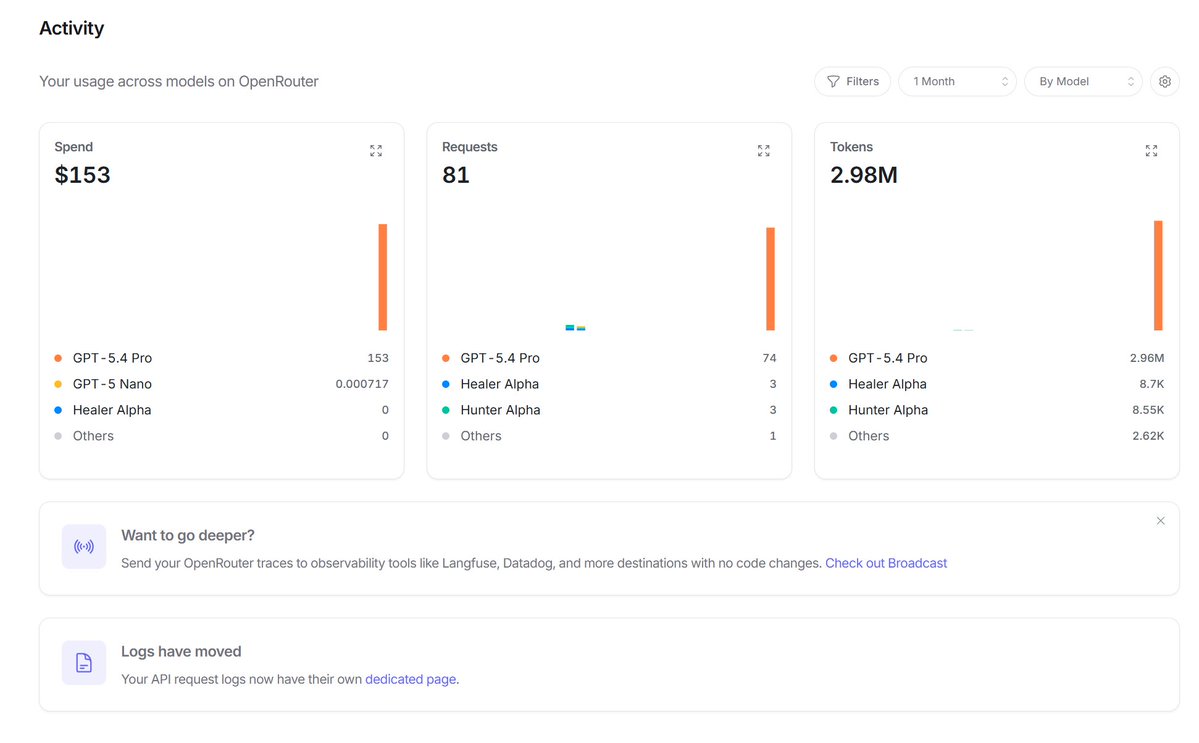Image resolution: width=1199 pixels, height=743 pixels.
Task: Click the 81 total requests value
Action: 456,175
